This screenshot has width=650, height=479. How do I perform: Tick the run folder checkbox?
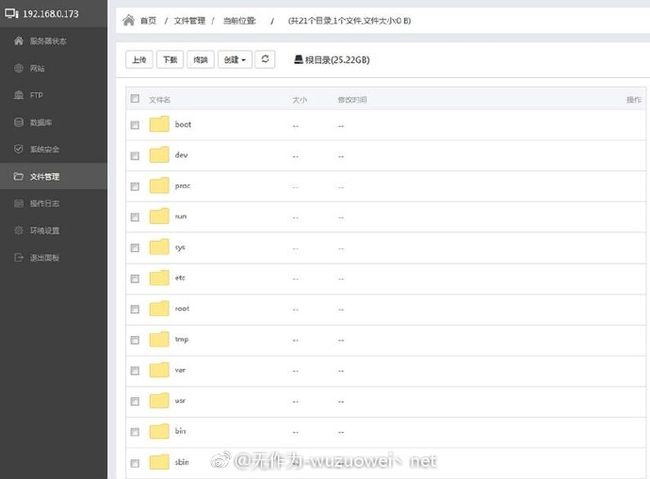(135, 217)
